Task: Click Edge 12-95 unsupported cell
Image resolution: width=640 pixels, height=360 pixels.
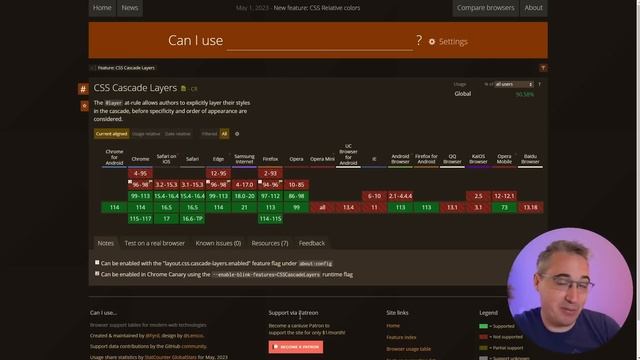Action: click(x=218, y=173)
